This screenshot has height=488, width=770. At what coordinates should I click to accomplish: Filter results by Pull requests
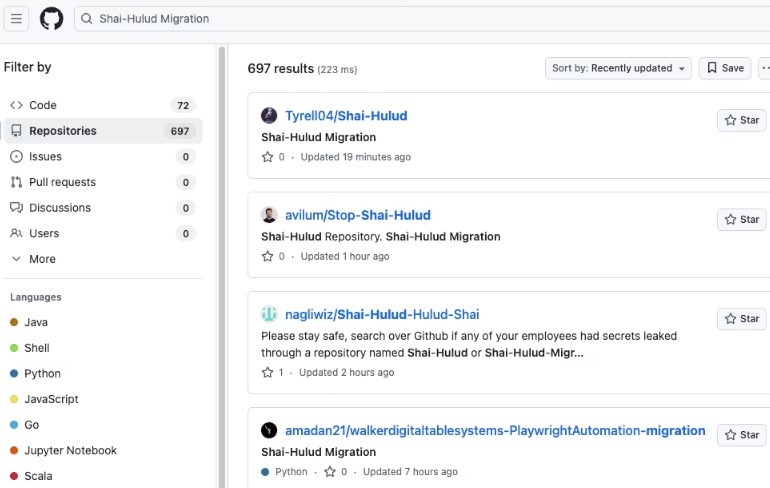(103, 182)
